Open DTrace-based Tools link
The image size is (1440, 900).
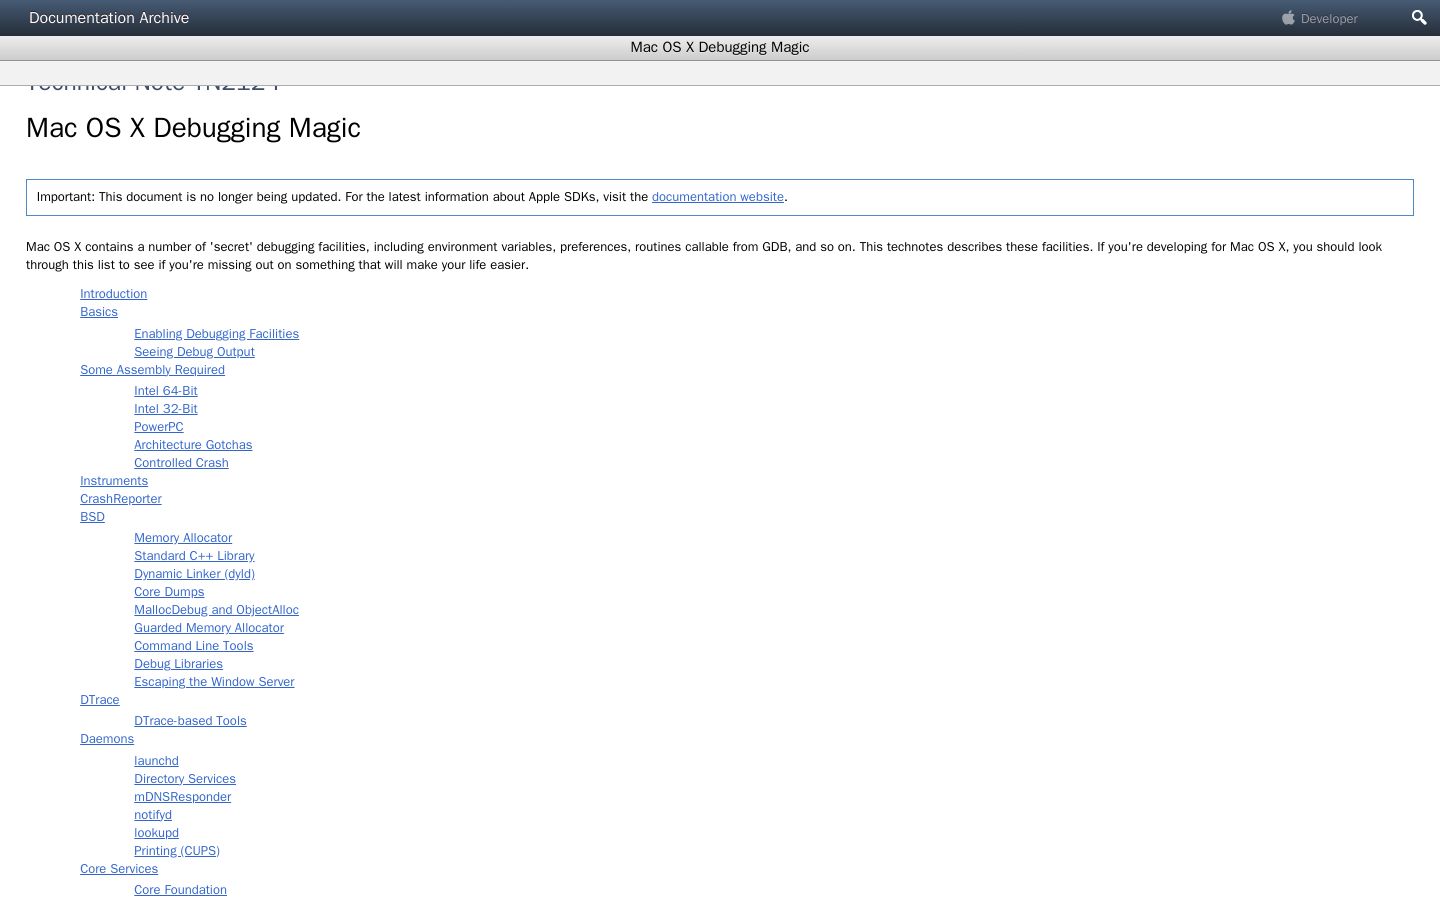point(190,721)
